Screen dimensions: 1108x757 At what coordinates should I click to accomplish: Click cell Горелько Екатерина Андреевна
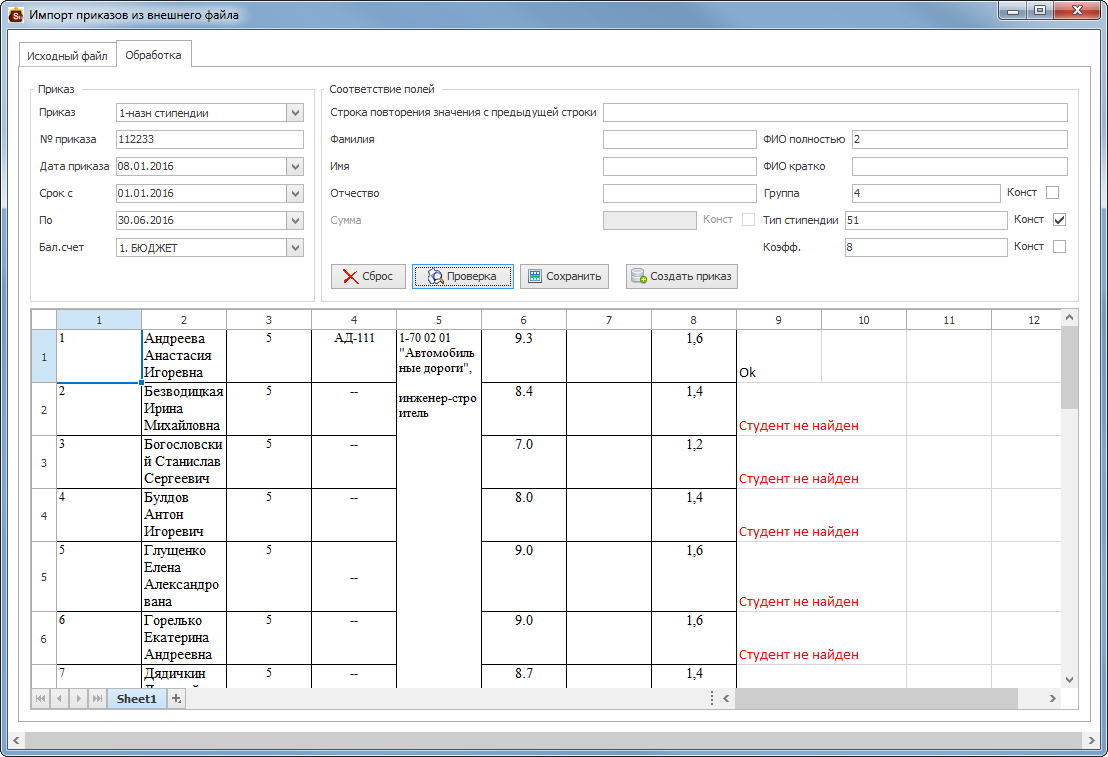coord(184,638)
